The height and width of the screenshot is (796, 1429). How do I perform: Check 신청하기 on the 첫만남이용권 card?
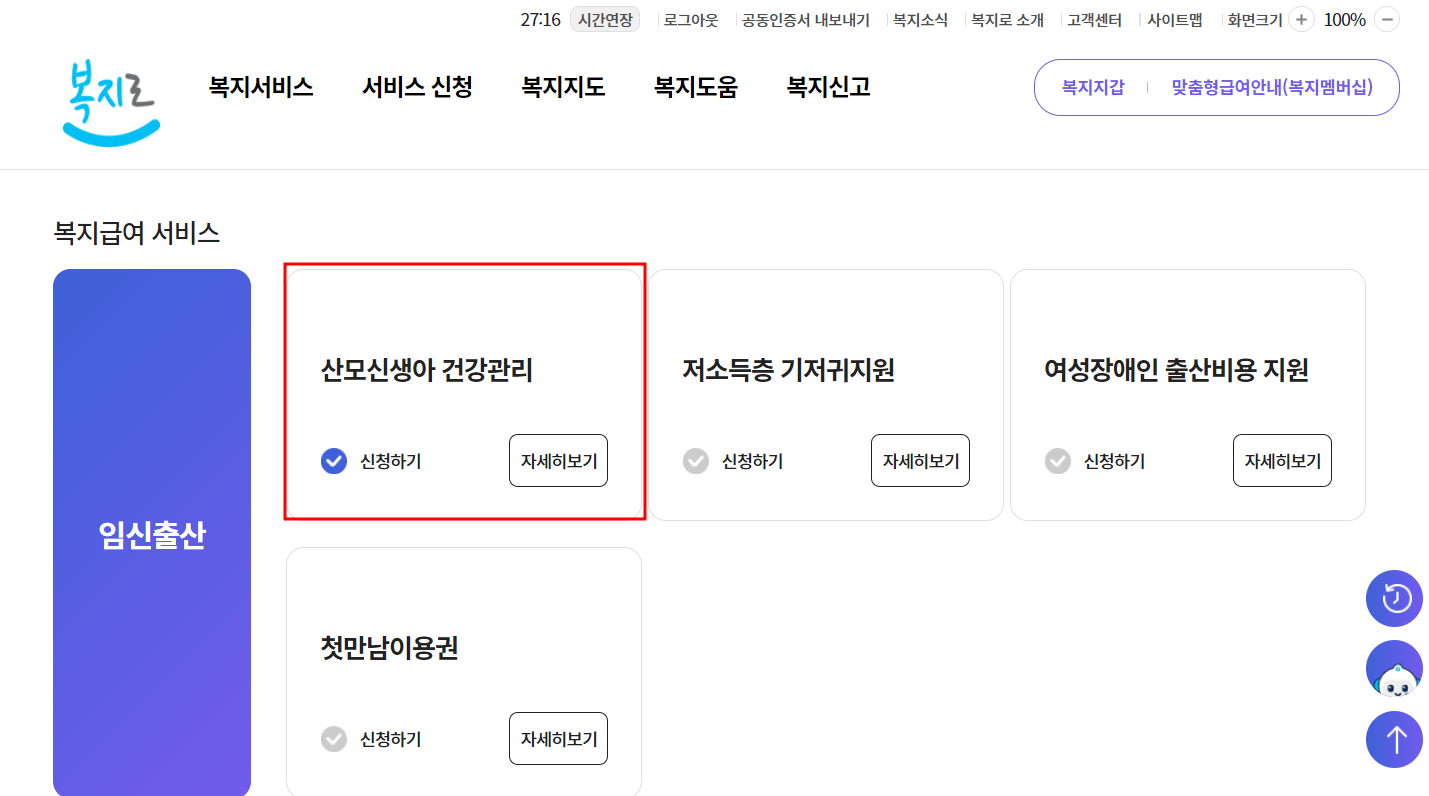pyautogui.click(x=333, y=739)
